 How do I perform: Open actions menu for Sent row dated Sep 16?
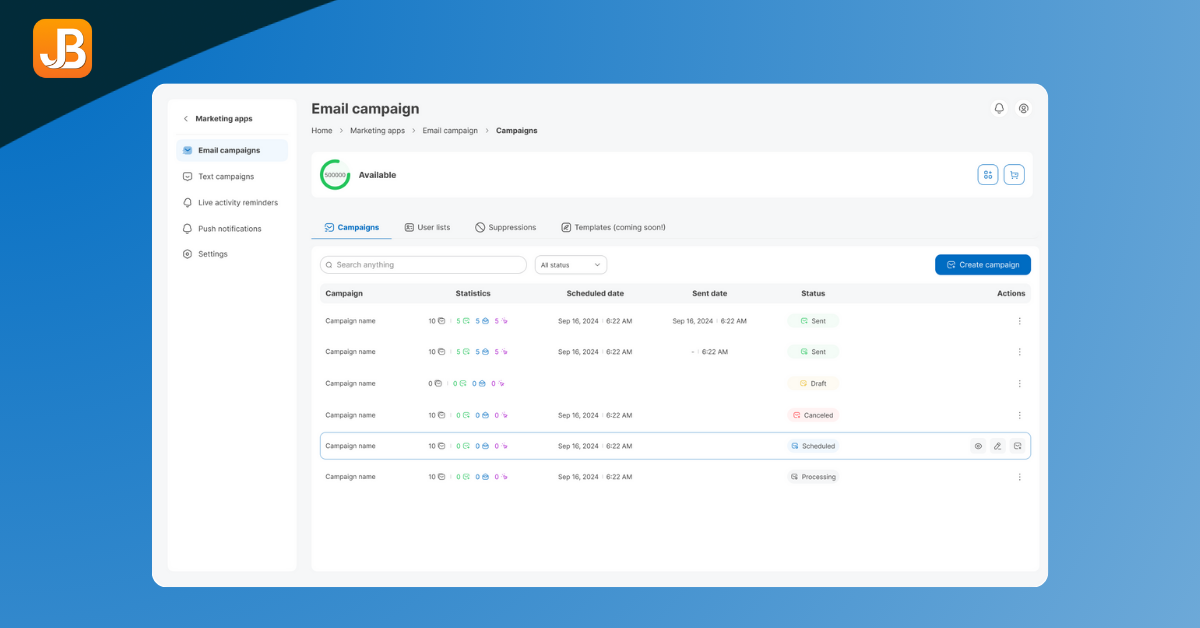pos(1019,321)
